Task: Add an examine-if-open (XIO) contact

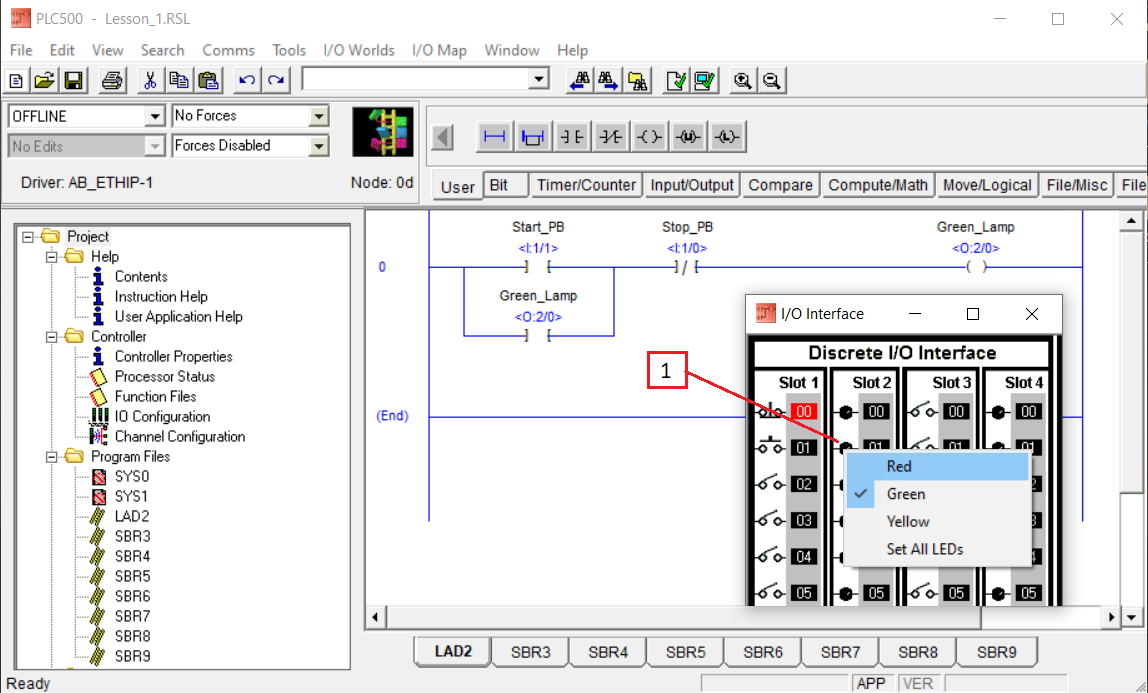Action: pyautogui.click(x=611, y=137)
